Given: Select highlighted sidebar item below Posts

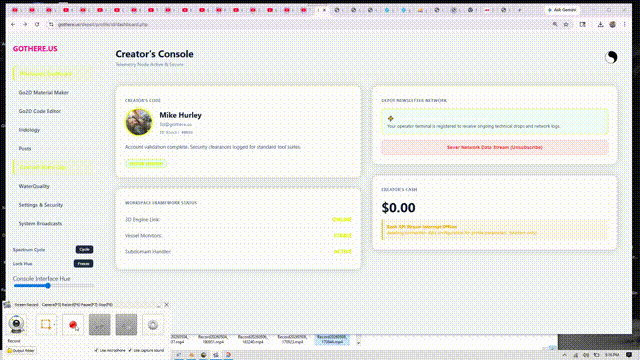Looking at the screenshot, I should pyautogui.click(x=52, y=167).
